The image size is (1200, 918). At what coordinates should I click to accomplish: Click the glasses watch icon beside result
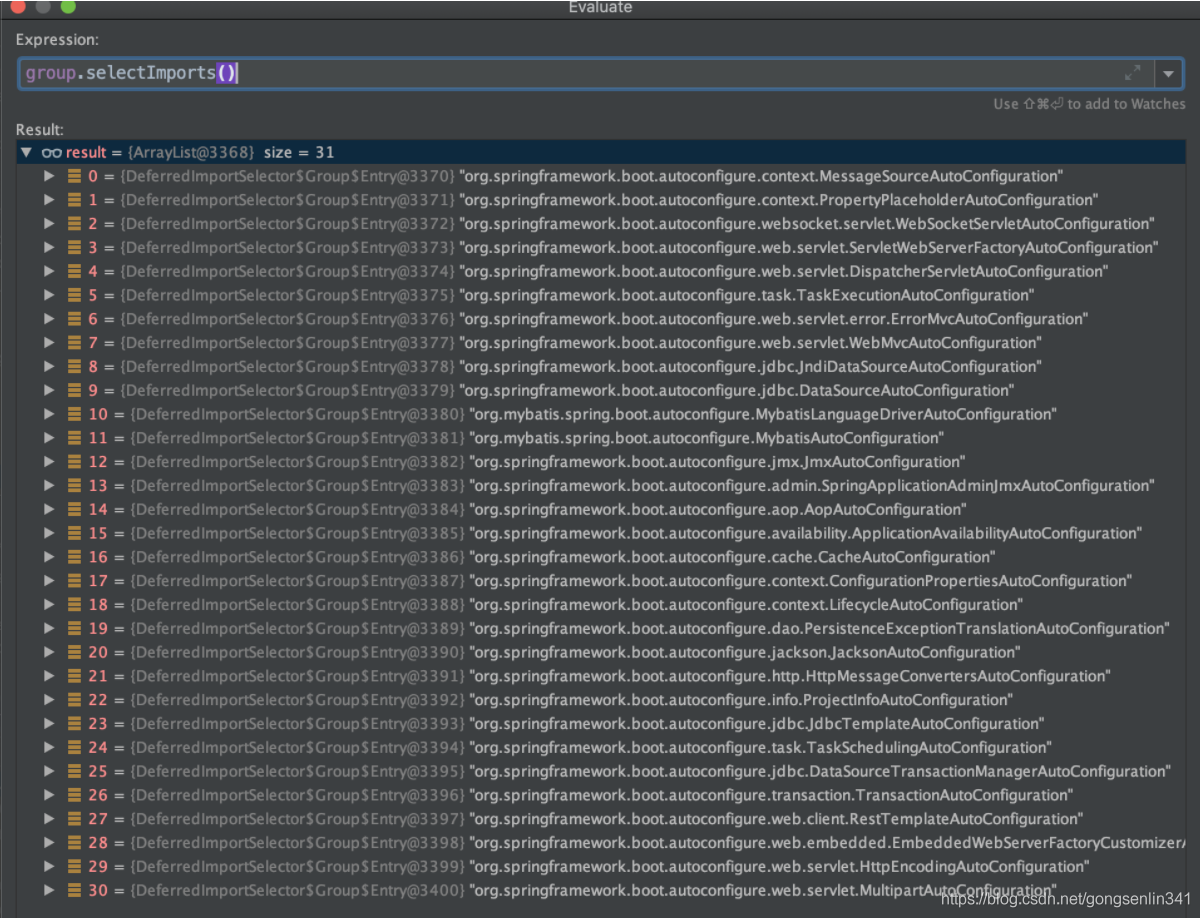tap(52, 153)
